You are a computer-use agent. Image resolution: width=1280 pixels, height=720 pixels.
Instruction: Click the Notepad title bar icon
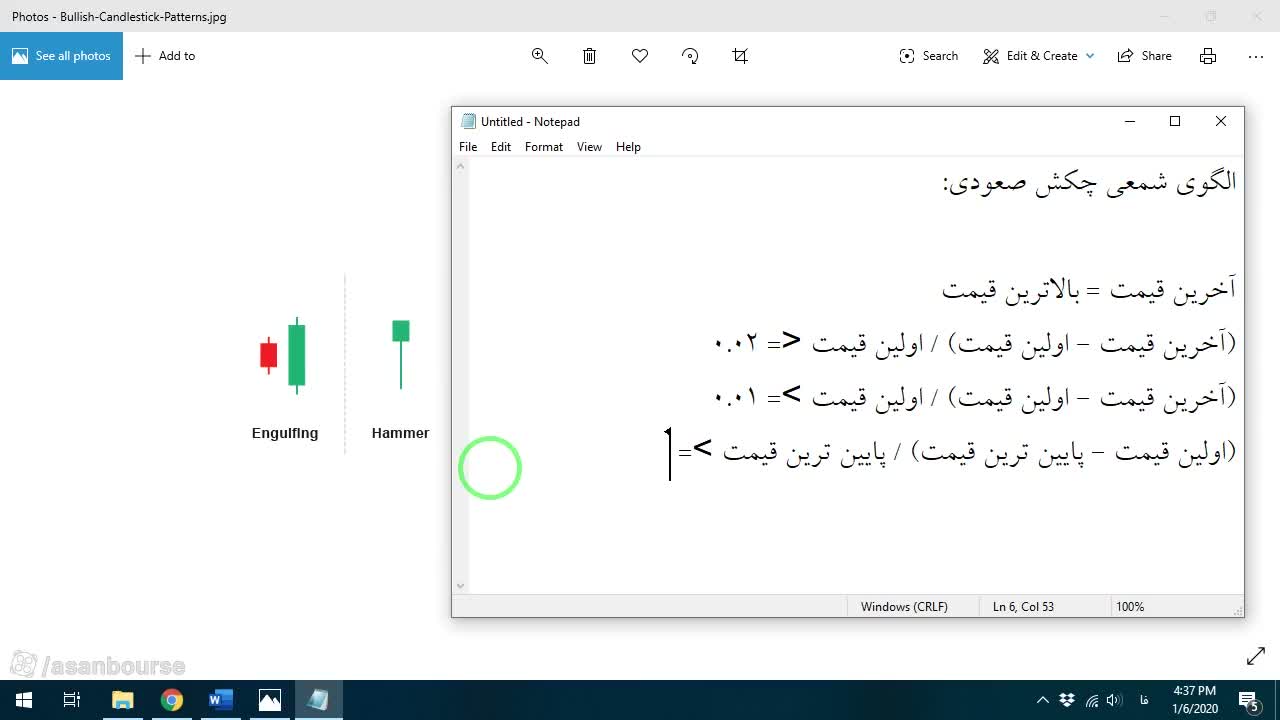click(x=468, y=121)
